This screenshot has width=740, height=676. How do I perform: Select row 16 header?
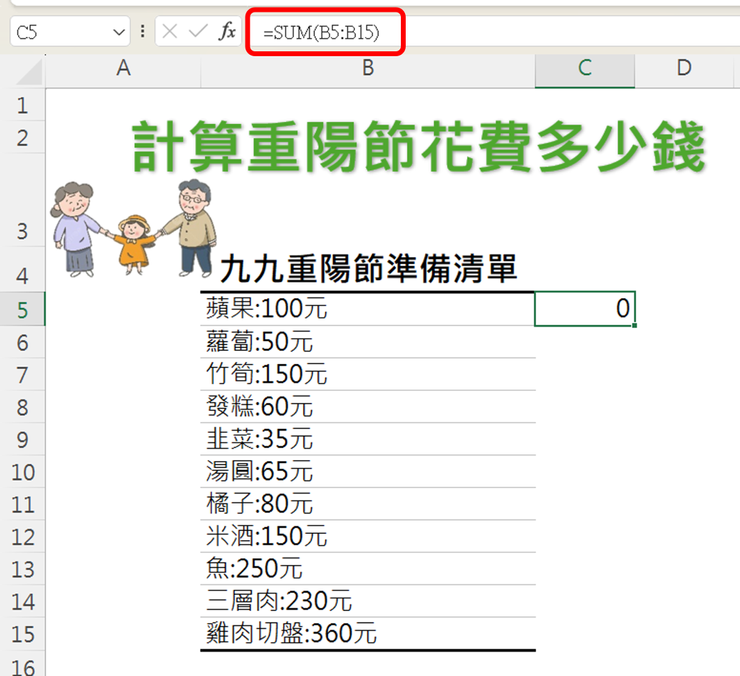click(x=22, y=664)
